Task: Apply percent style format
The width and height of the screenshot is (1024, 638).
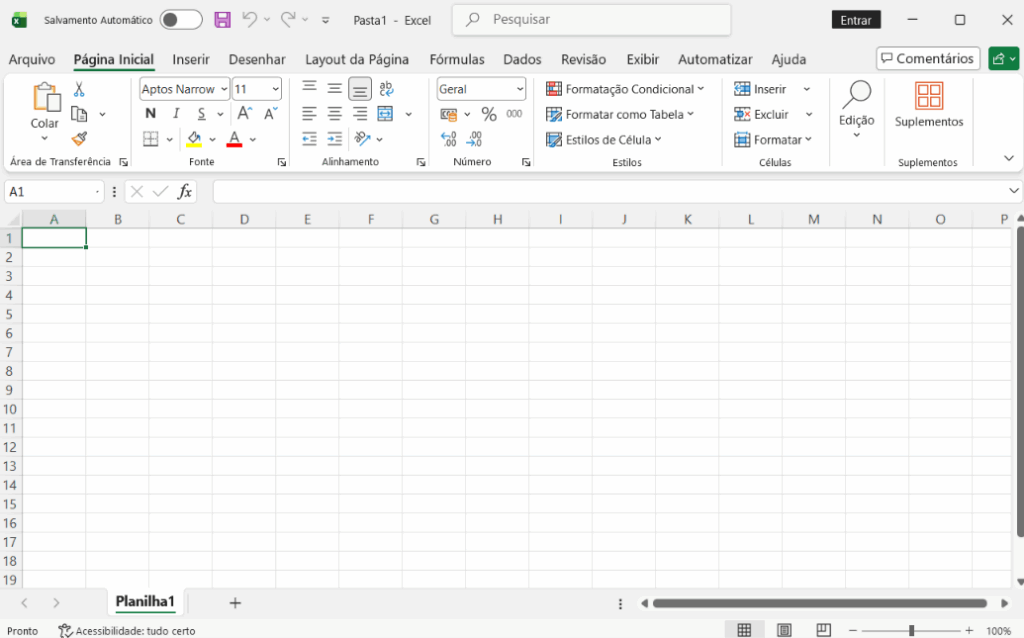Action: click(x=489, y=114)
